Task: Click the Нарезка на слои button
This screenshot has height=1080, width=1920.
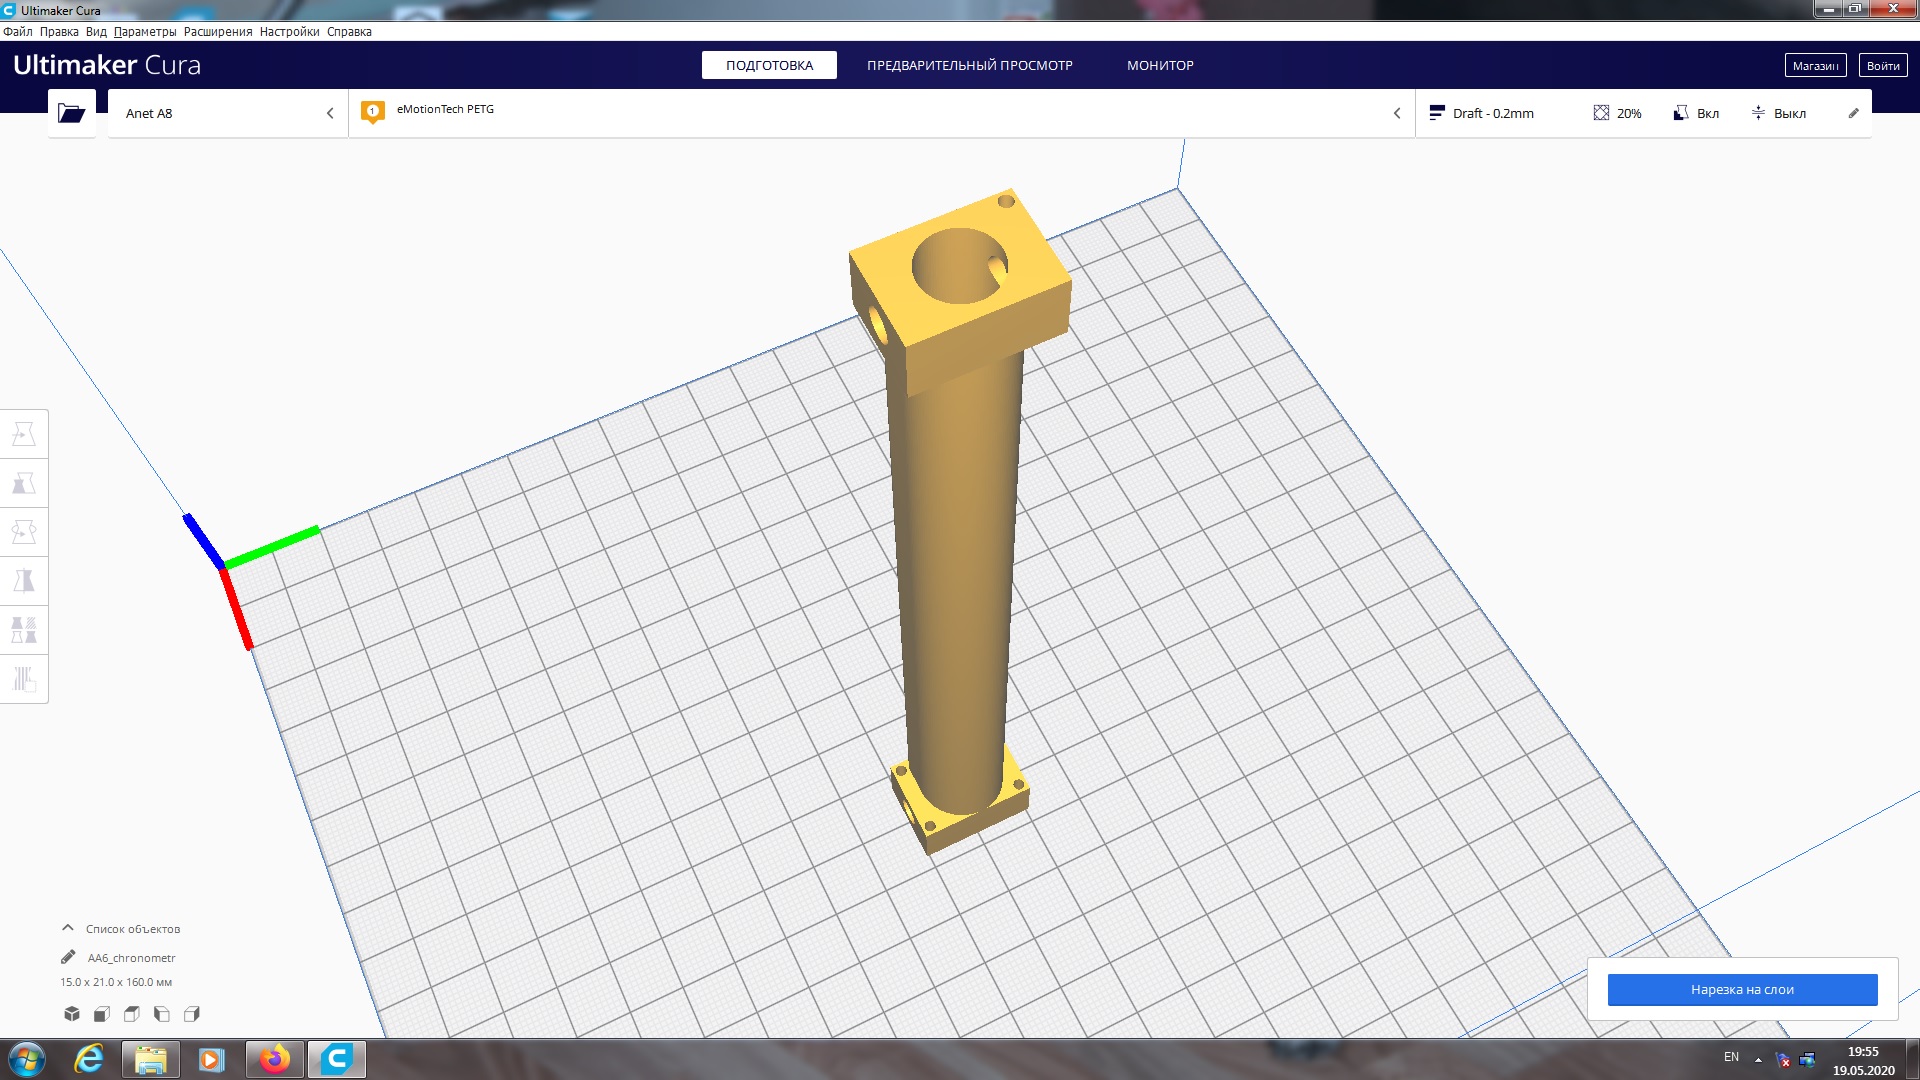Action: [x=1742, y=989]
